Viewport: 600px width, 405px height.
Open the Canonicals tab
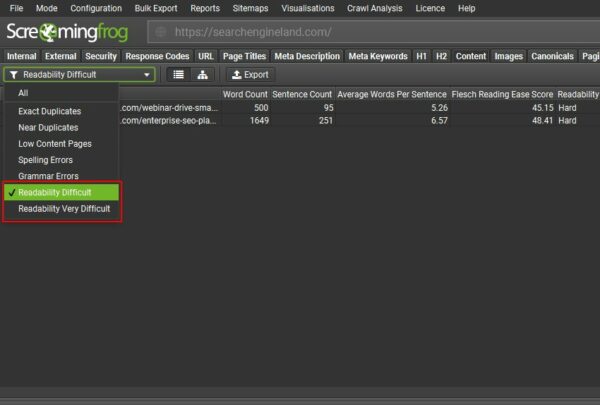552,56
